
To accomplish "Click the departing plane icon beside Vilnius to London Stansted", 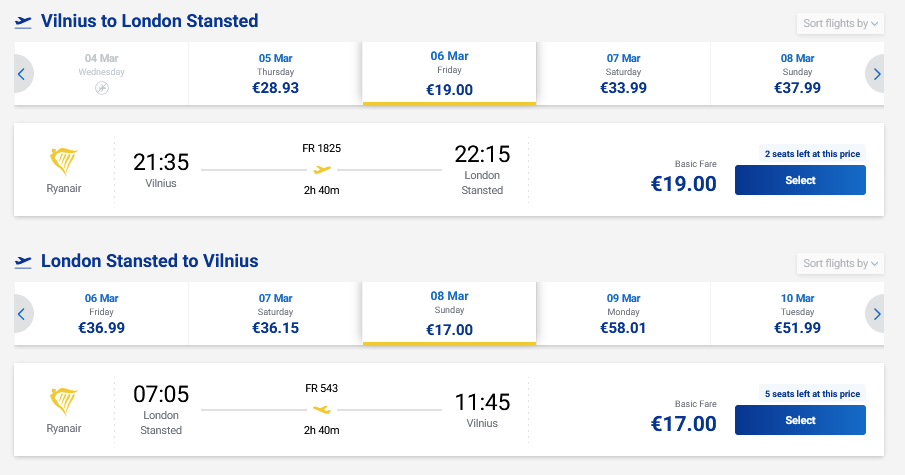I will pos(23,21).
